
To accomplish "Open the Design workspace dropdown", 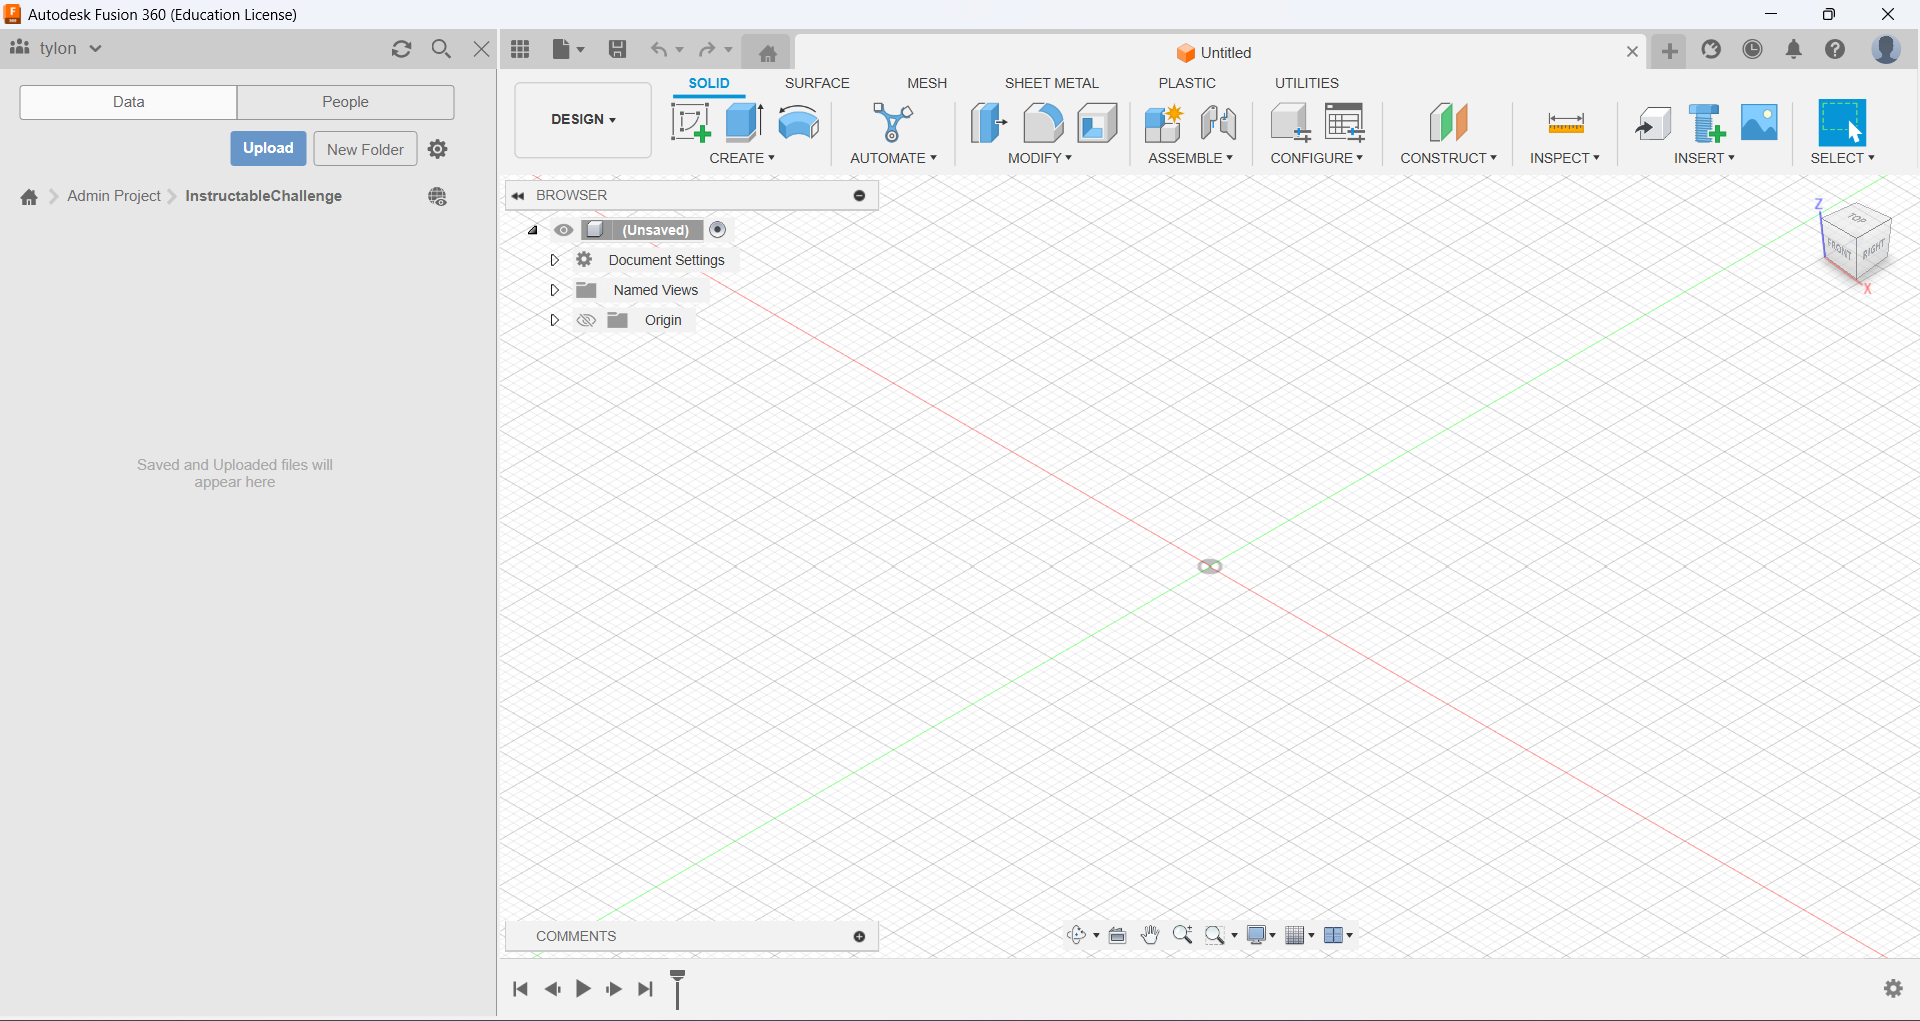I will pyautogui.click(x=583, y=120).
